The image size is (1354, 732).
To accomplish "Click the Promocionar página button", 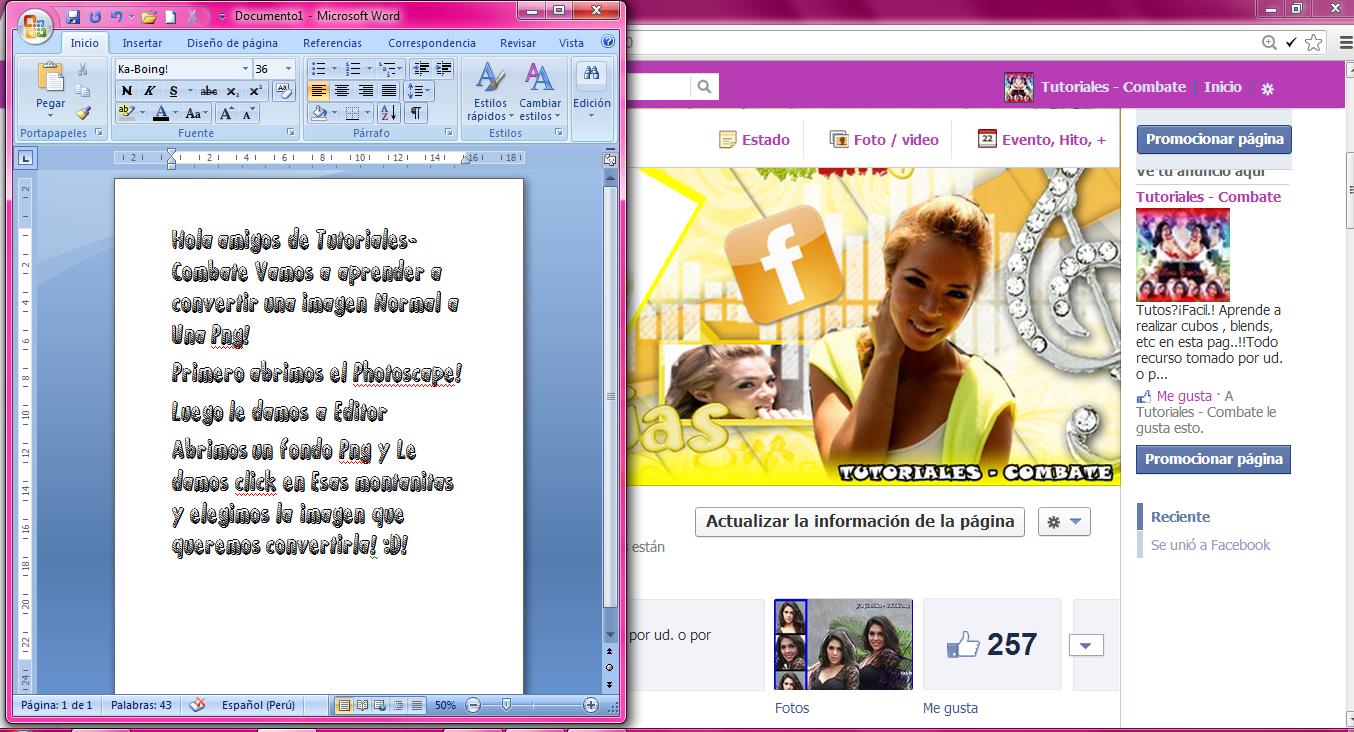I will (1213, 139).
